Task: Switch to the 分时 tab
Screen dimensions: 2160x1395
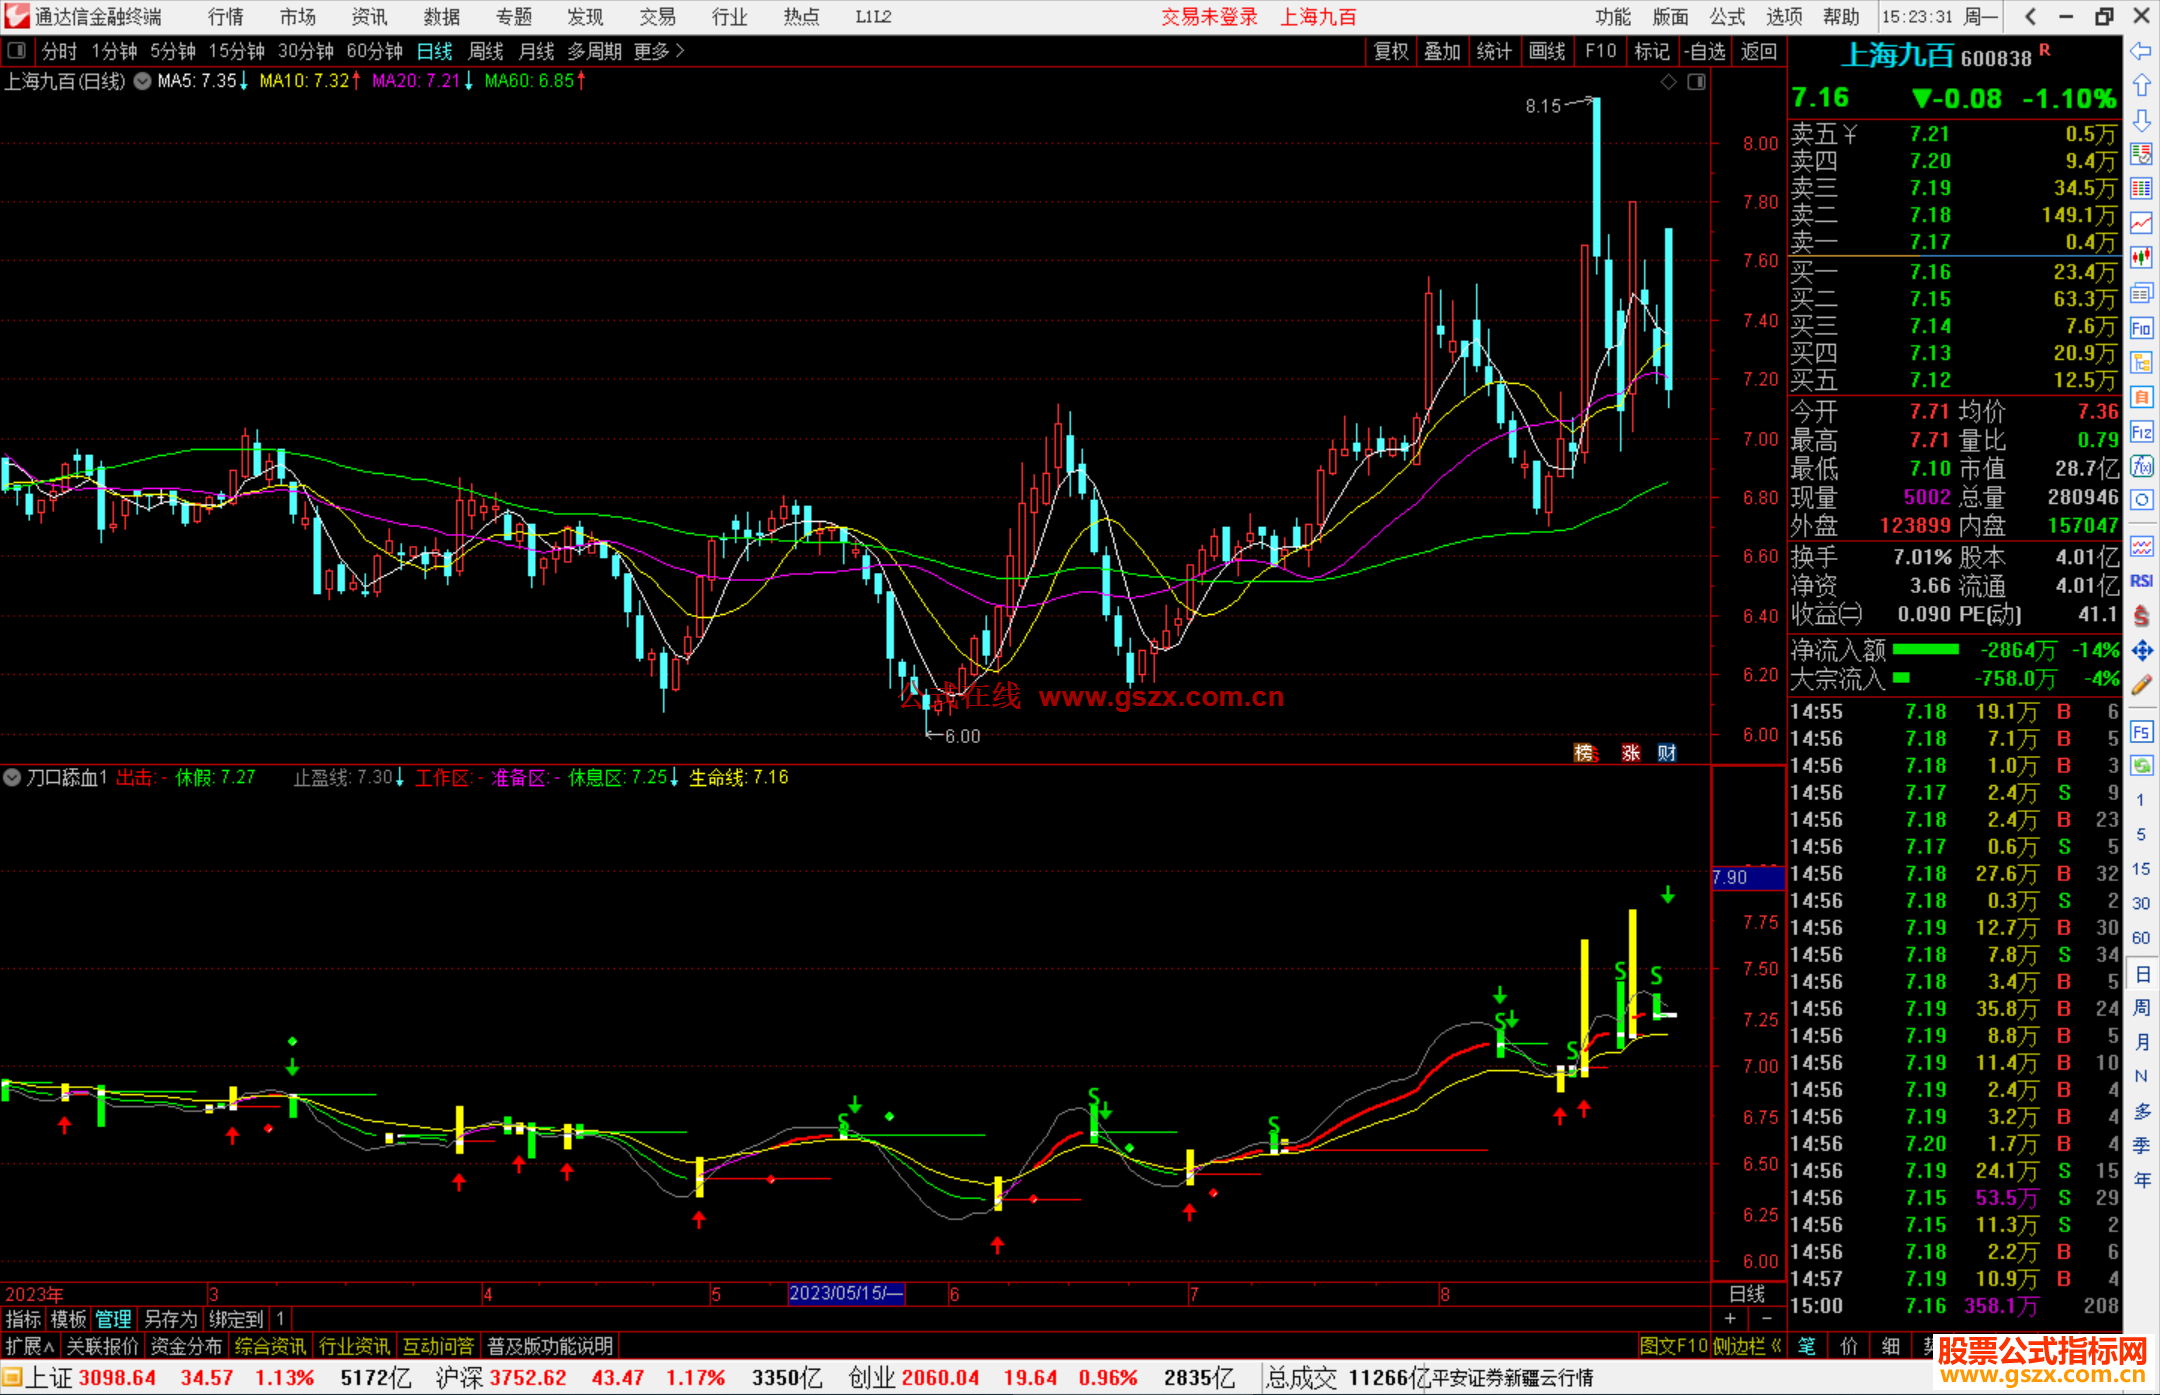Action: click(x=59, y=51)
